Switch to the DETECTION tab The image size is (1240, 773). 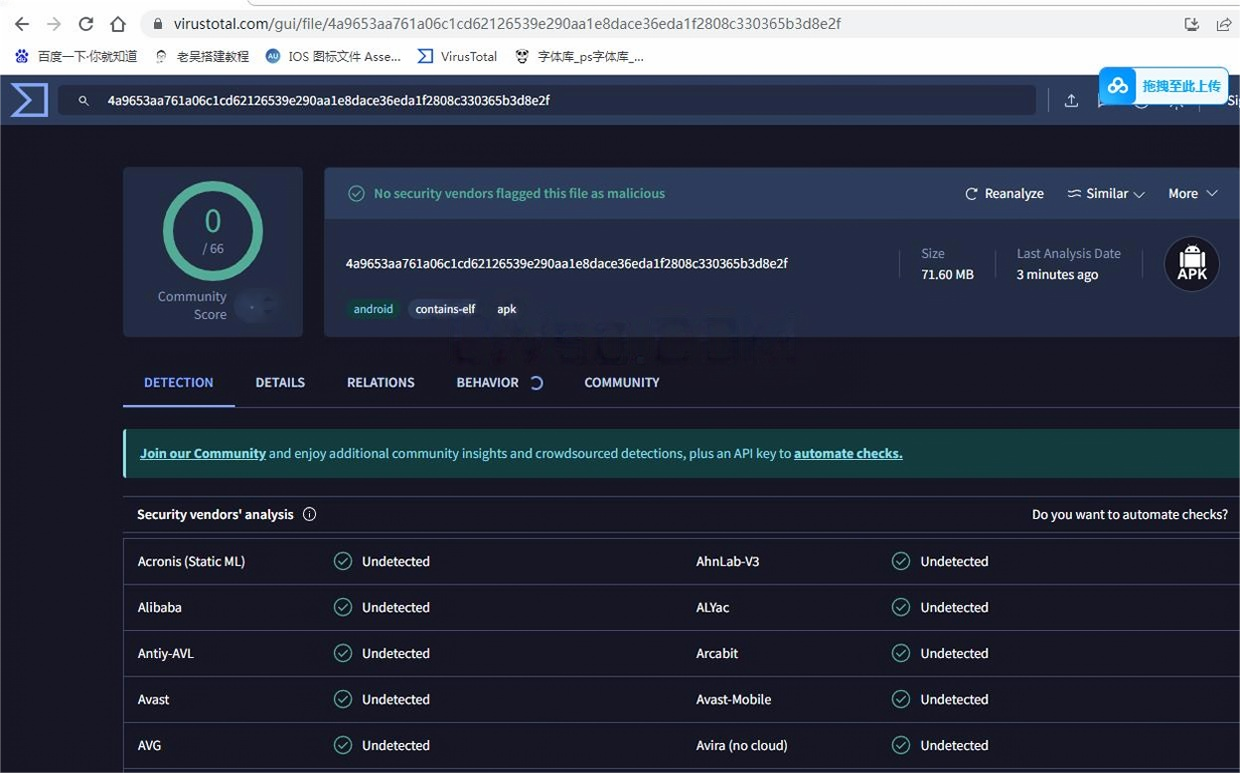click(179, 382)
